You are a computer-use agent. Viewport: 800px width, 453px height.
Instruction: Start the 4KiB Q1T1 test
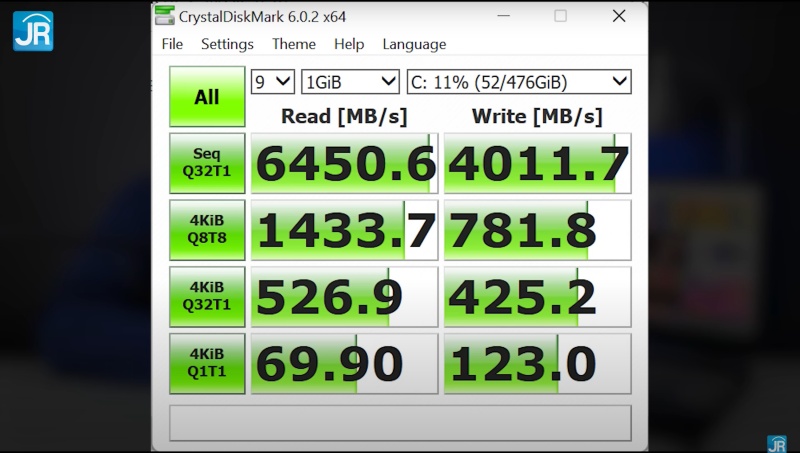click(x=207, y=364)
